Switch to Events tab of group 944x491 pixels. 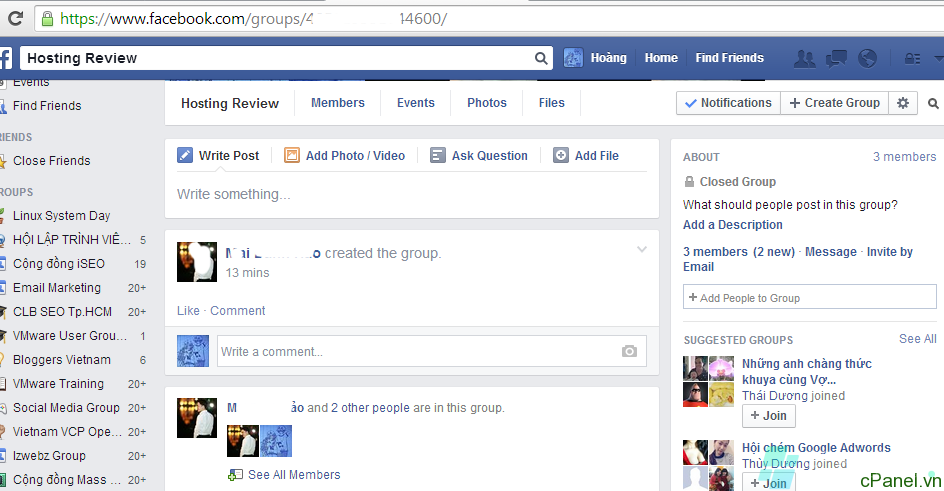[x=415, y=103]
